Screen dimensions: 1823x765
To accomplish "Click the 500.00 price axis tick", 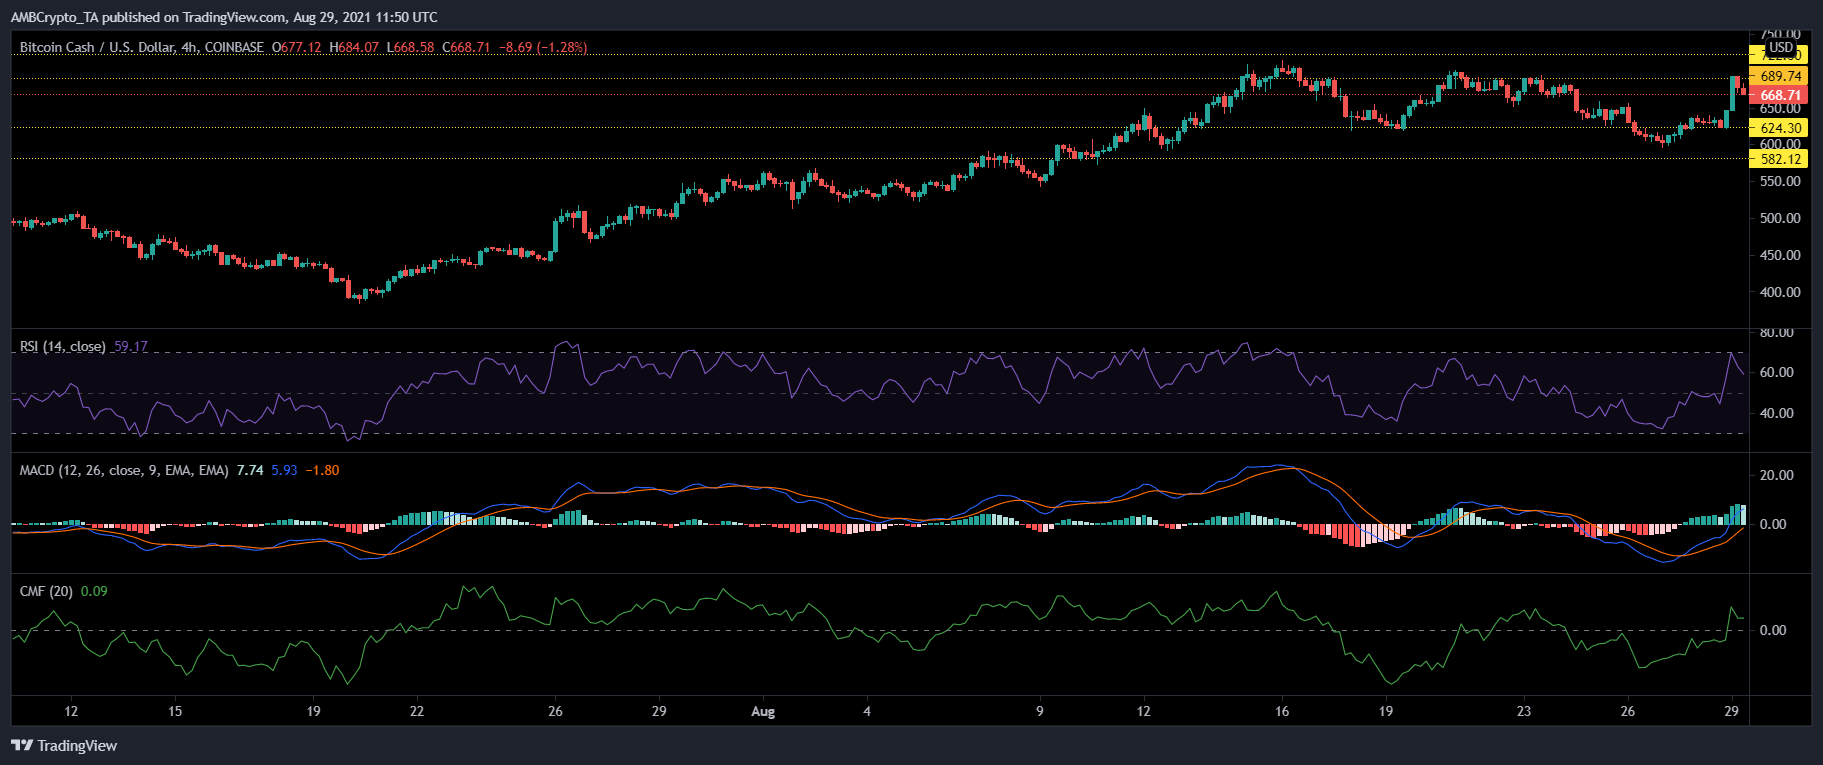I will pyautogui.click(x=1781, y=218).
